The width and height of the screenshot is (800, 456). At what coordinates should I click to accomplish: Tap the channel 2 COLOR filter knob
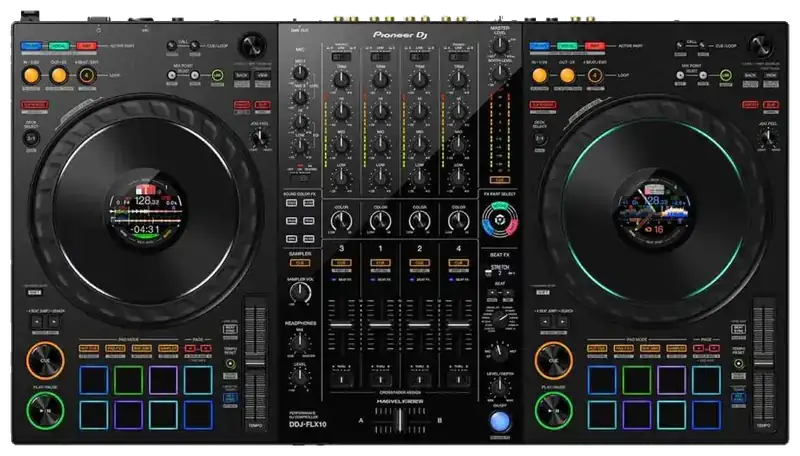(x=419, y=221)
